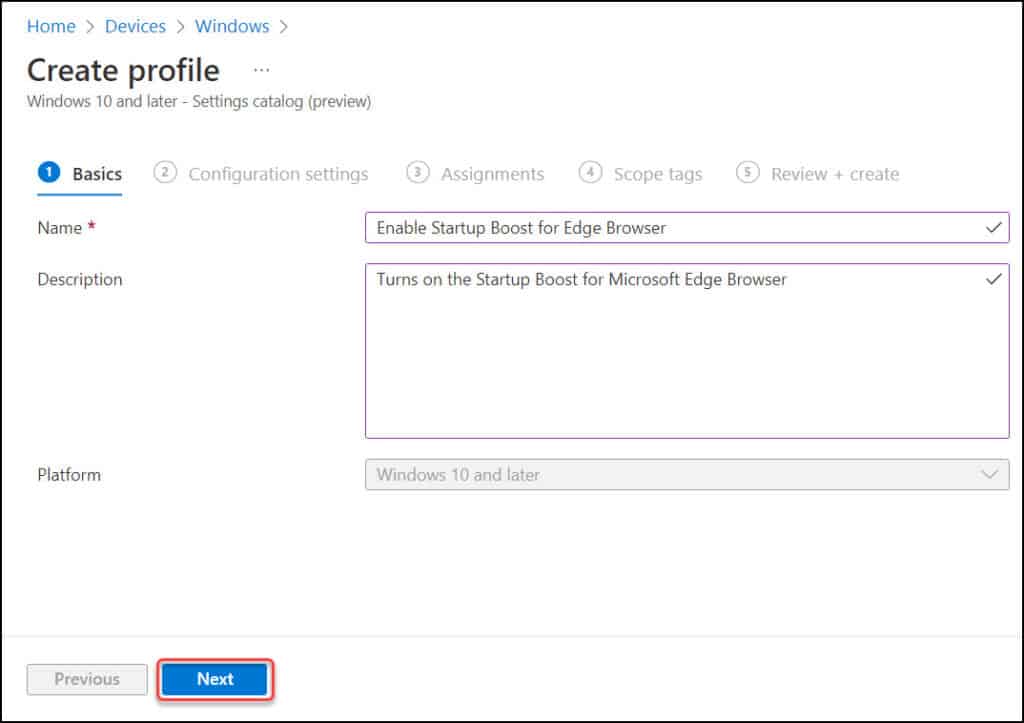Viewport: 1024px width, 723px height.
Task: Go to Devices breadcrumb link
Action: tap(135, 26)
